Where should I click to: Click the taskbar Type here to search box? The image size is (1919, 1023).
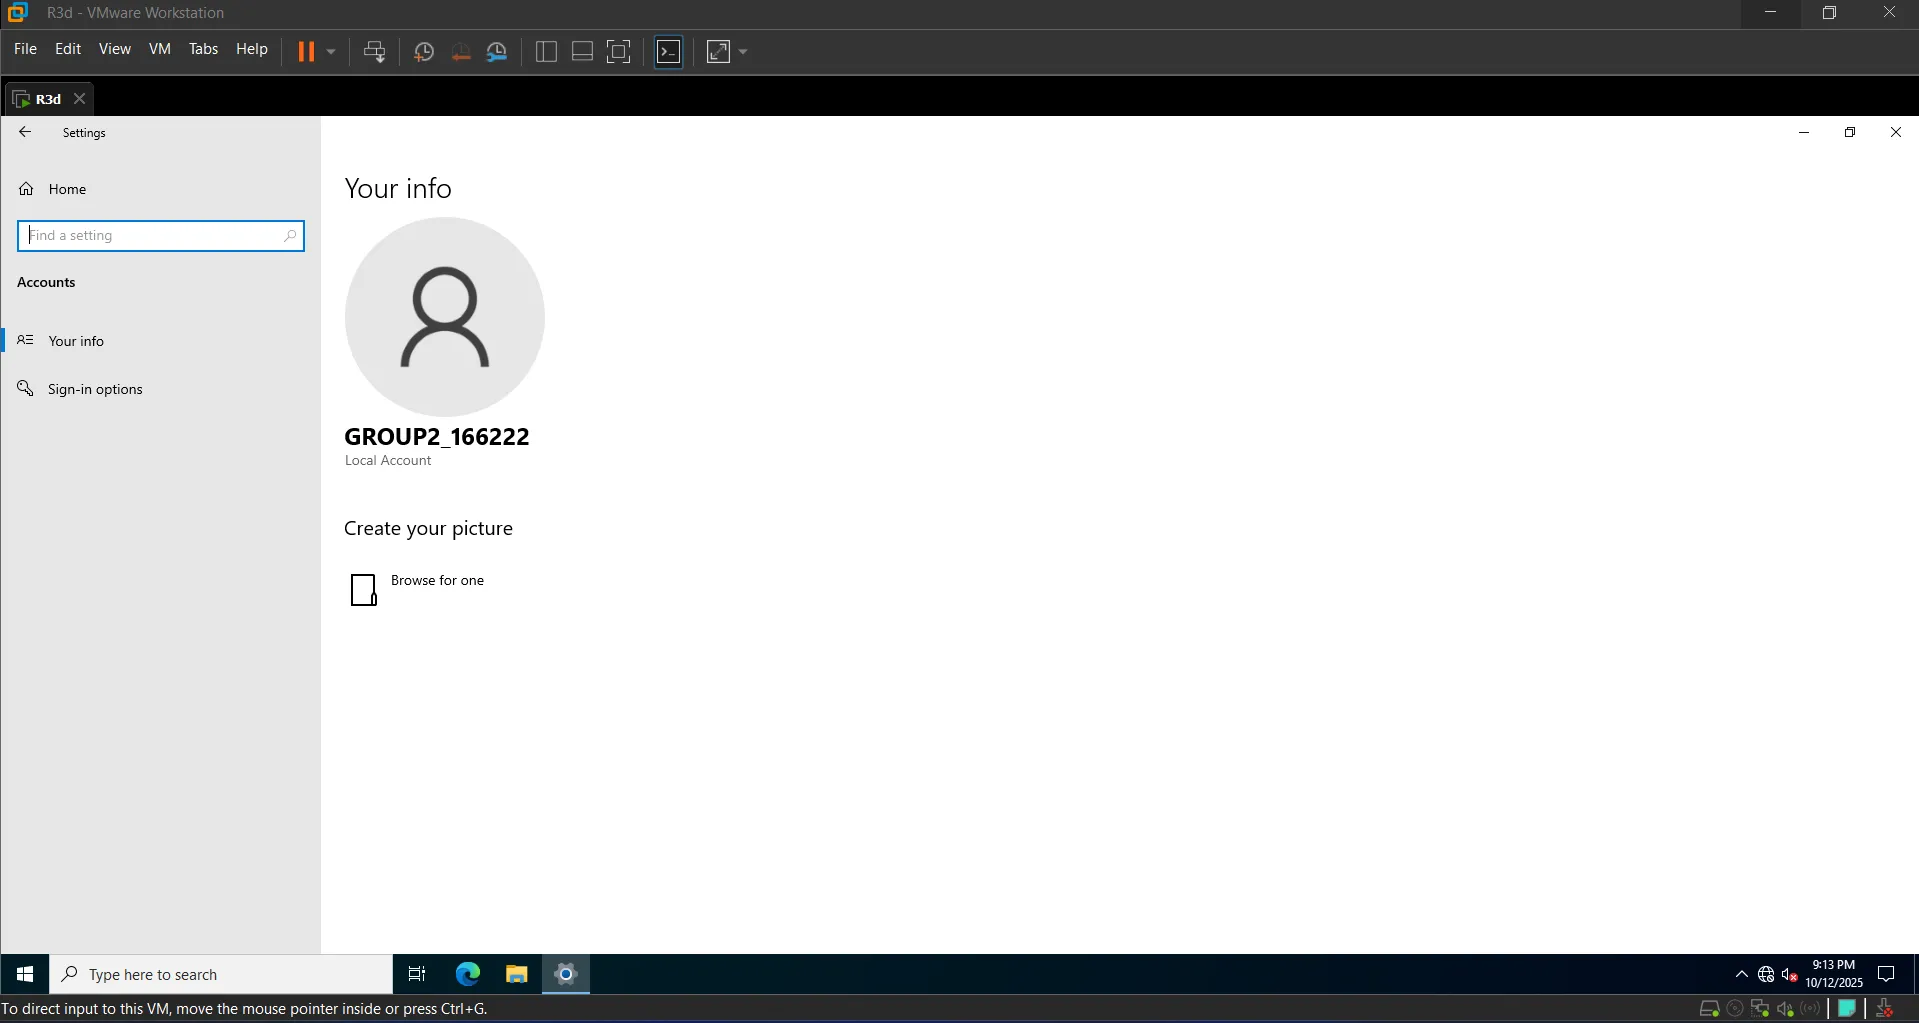click(x=221, y=975)
